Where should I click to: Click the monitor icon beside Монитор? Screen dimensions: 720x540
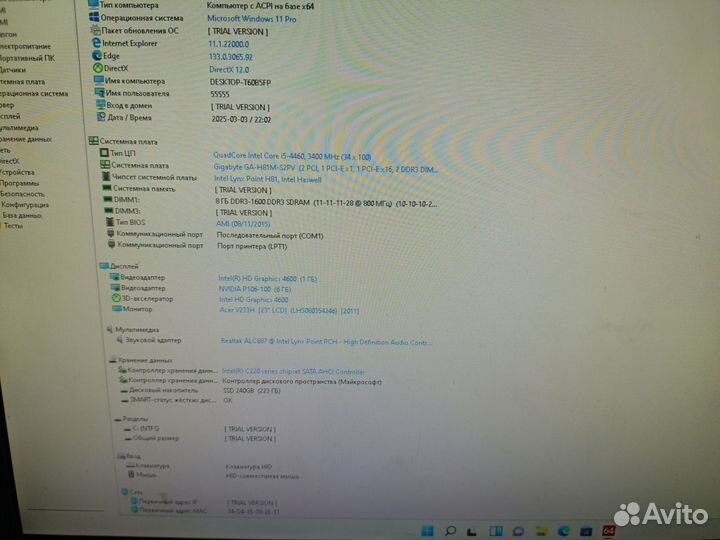(117, 309)
